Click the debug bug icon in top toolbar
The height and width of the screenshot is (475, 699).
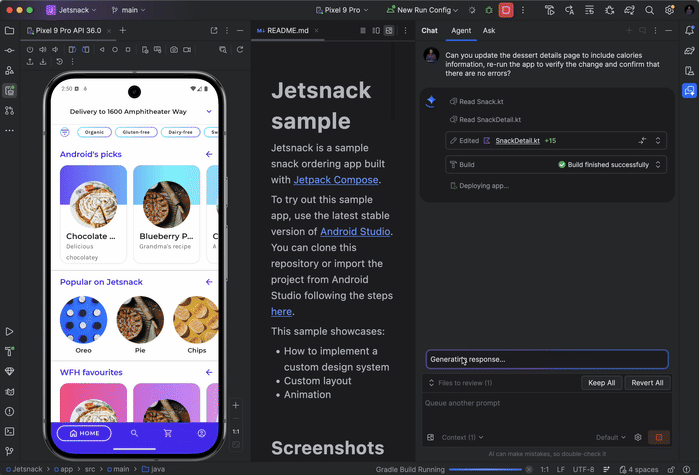pos(487,10)
